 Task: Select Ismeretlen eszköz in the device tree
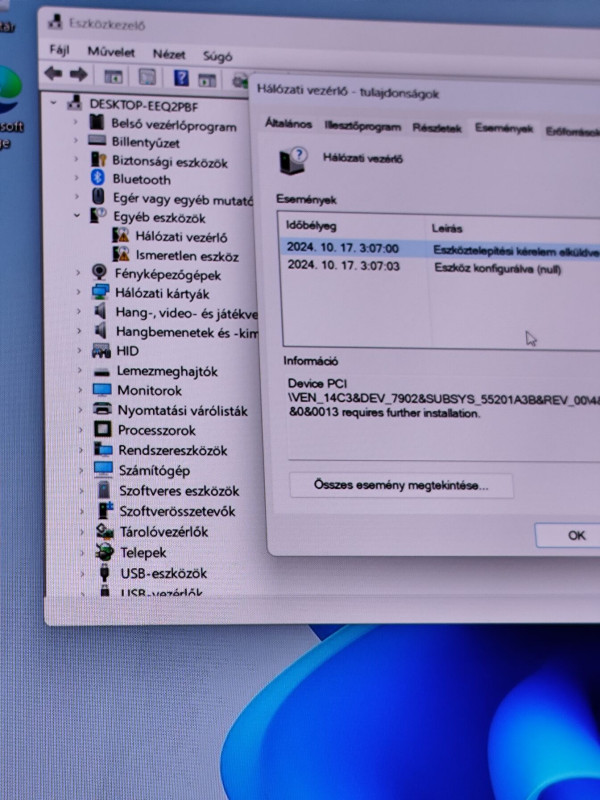187,256
